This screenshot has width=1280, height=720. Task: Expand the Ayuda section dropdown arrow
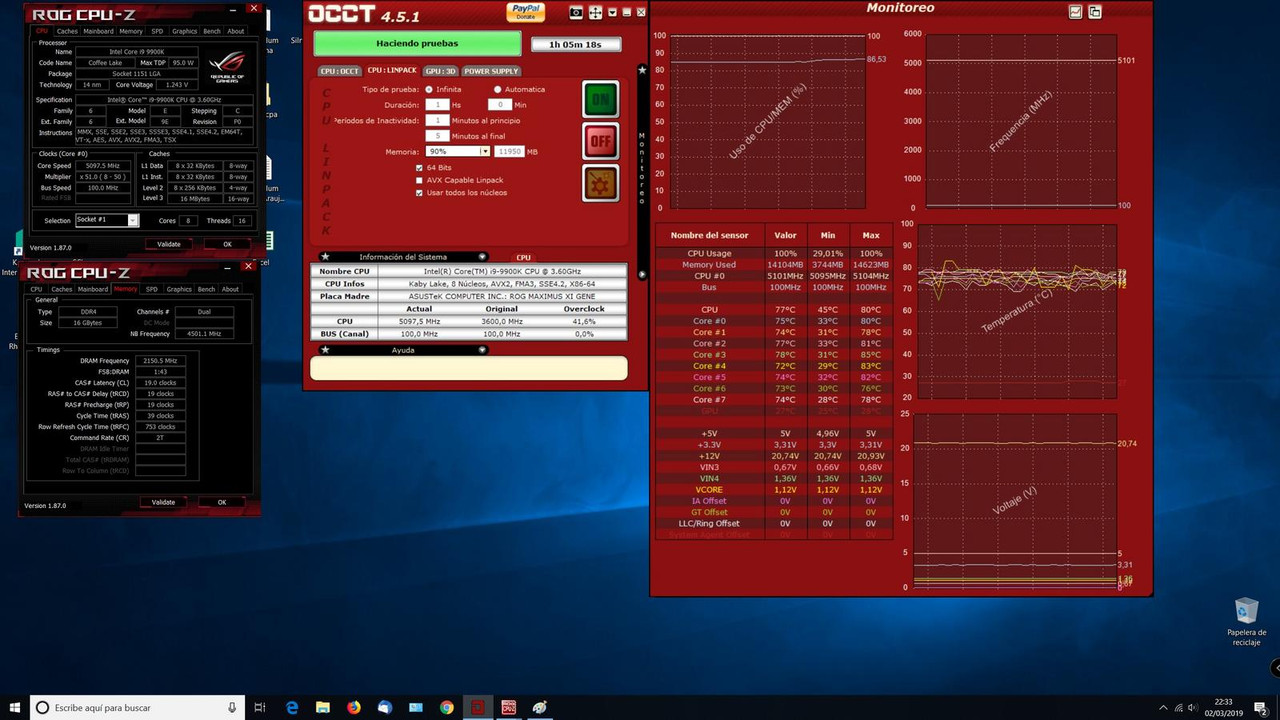coord(482,350)
